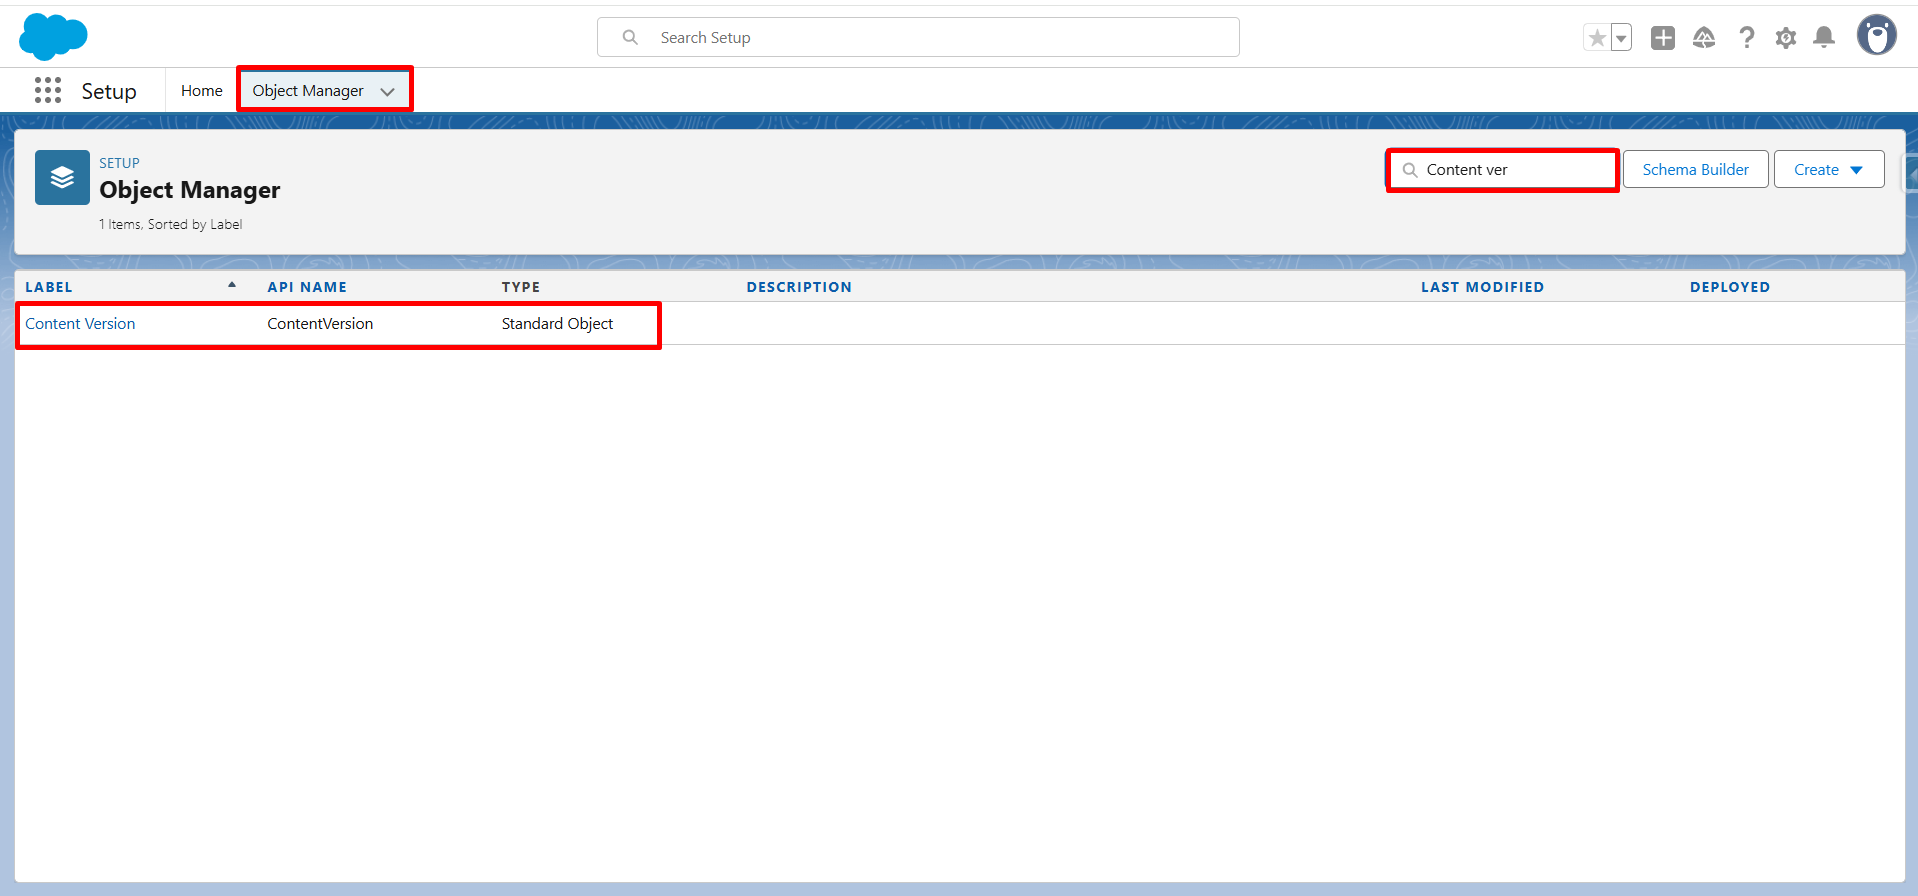Launch Schema Builder
Image resolution: width=1918 pixels, height=896 pixels.
[1695, 170]
